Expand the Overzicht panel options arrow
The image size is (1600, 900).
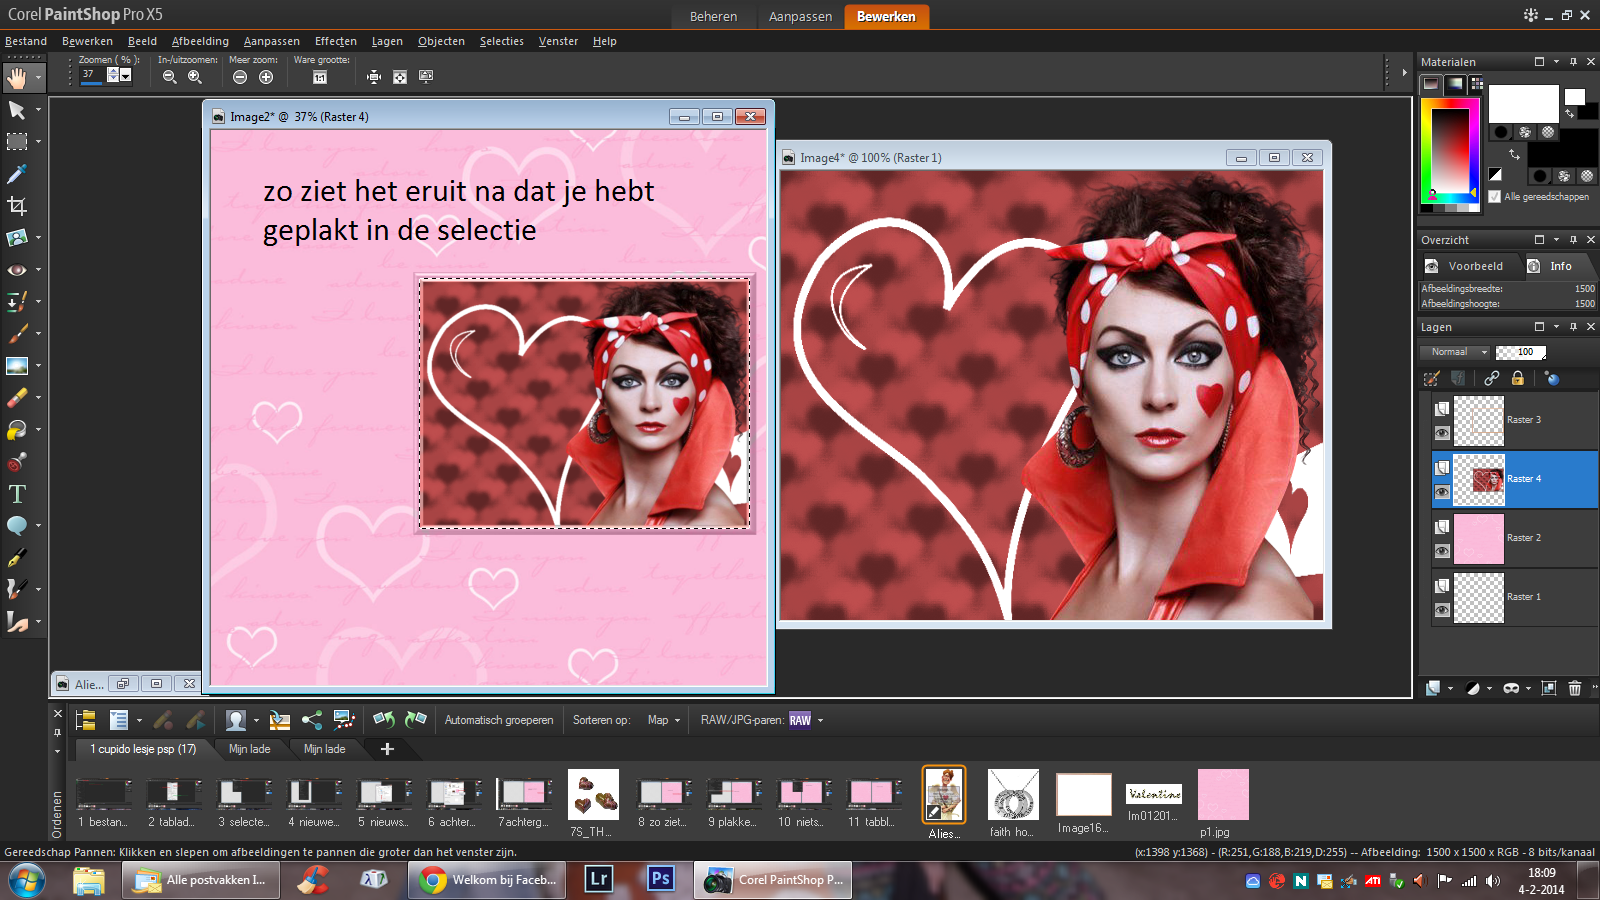tap(1557, 240)
